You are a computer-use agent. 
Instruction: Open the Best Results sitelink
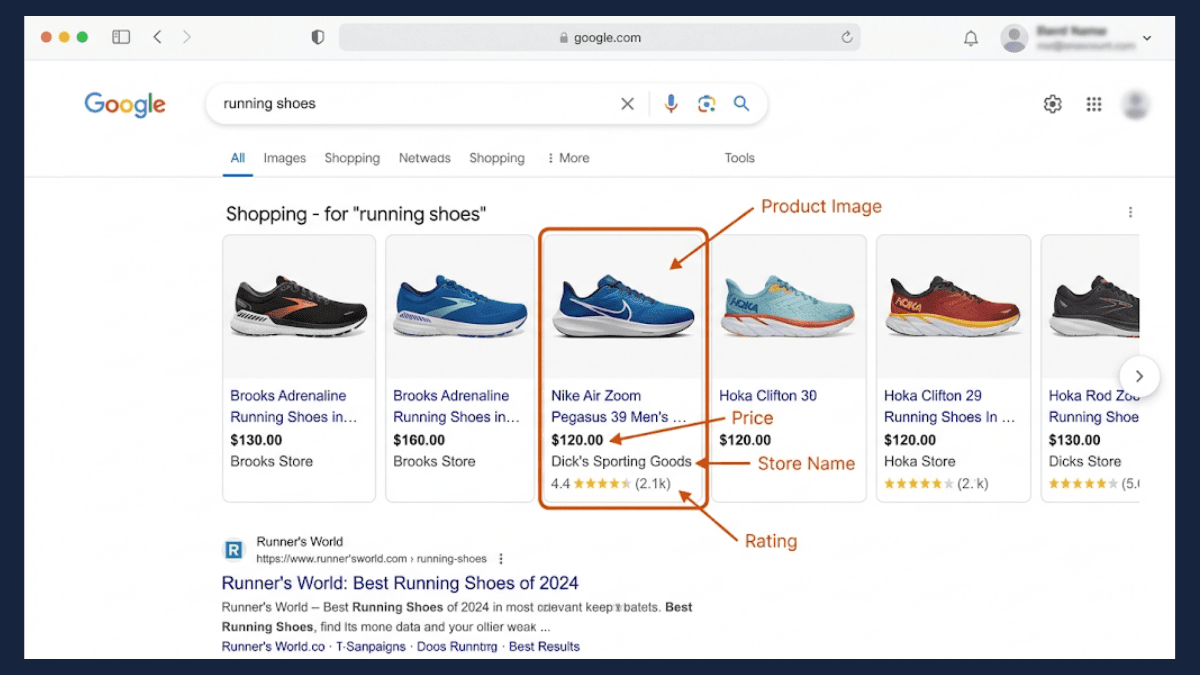pos(544,647)
